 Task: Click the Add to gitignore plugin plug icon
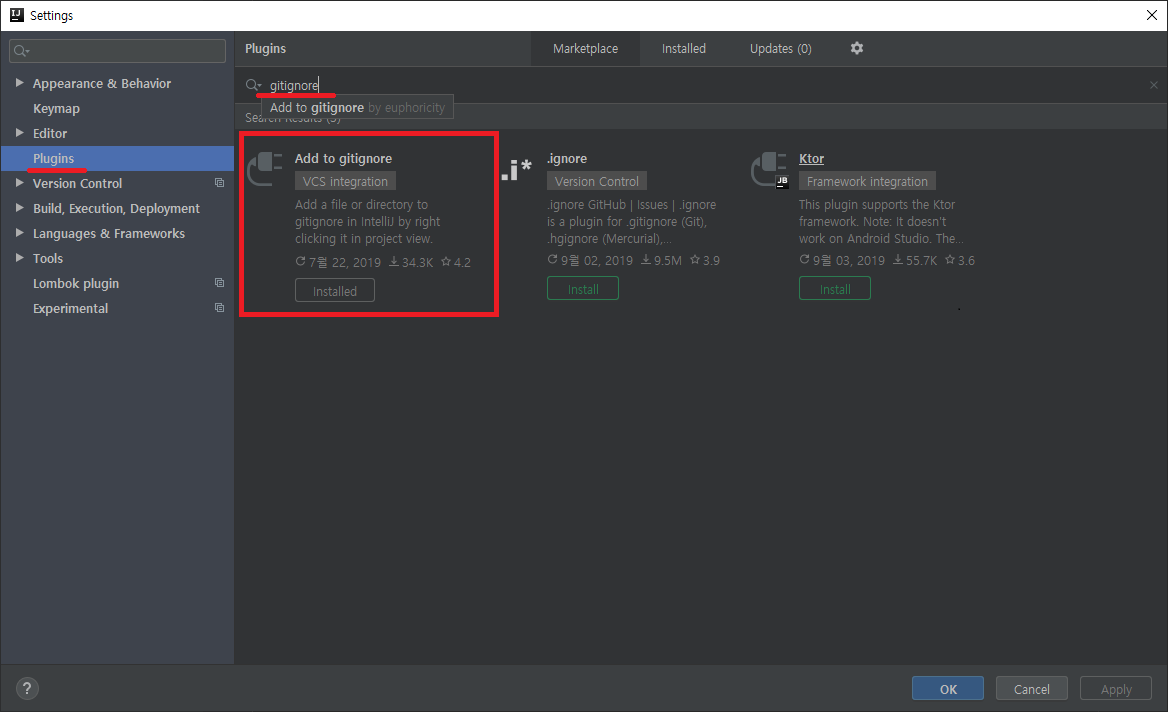tap(264, 169)
